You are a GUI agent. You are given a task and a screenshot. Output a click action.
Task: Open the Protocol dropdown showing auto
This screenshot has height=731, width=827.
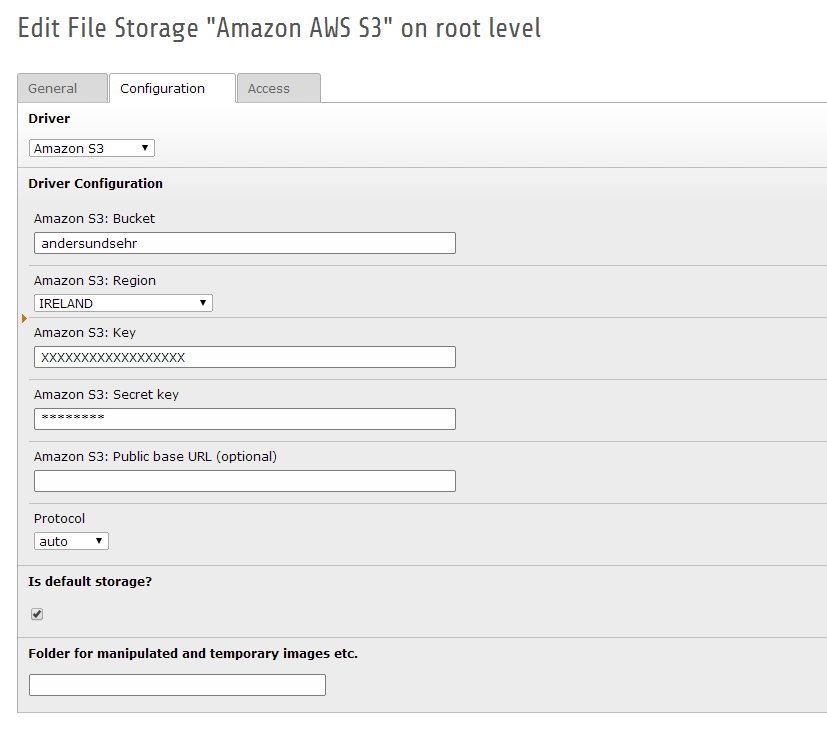(x=70, y=540)
